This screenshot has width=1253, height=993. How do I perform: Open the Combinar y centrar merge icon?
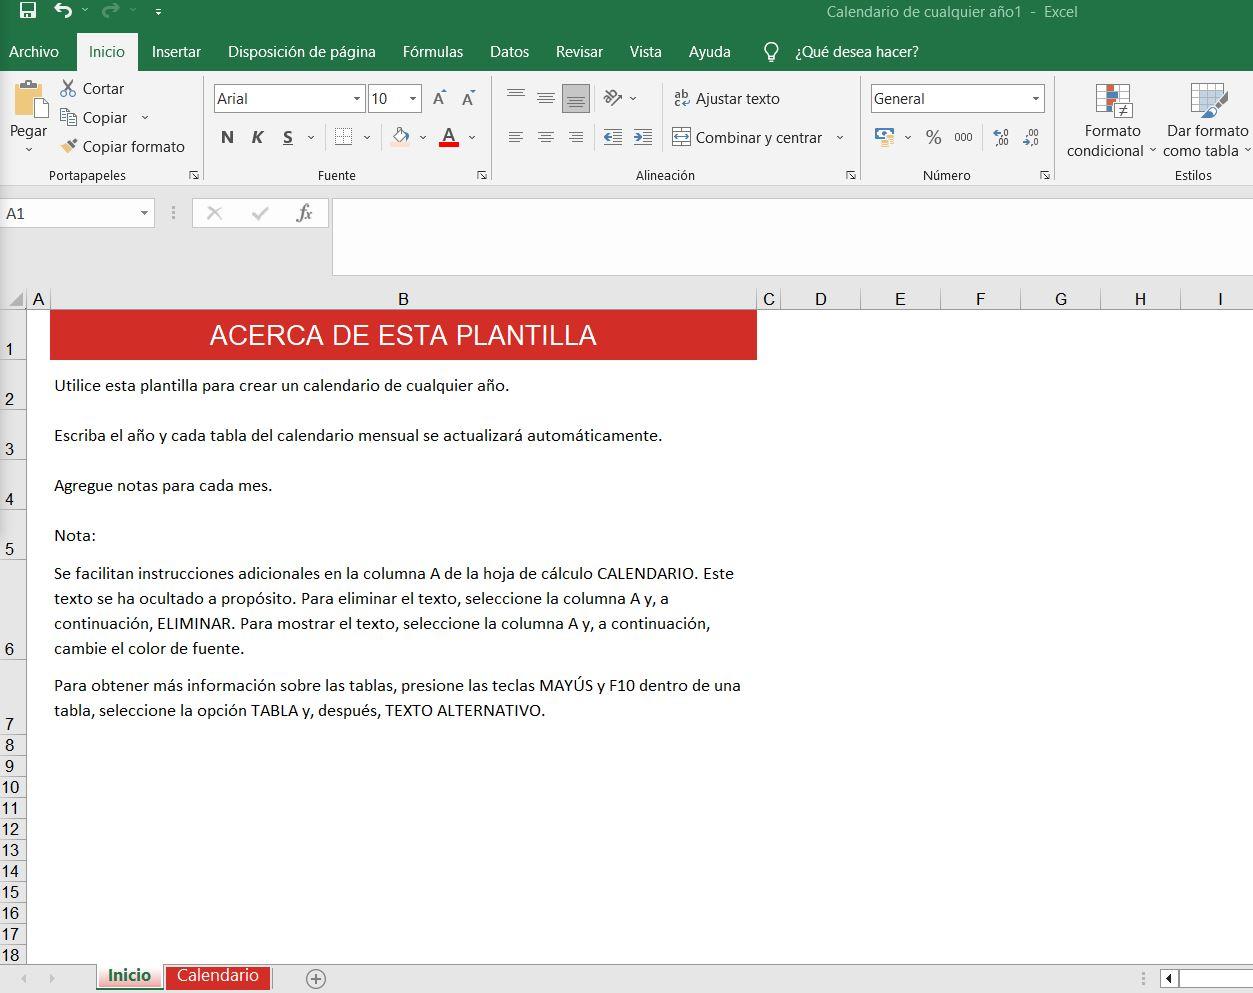(748, 137)
